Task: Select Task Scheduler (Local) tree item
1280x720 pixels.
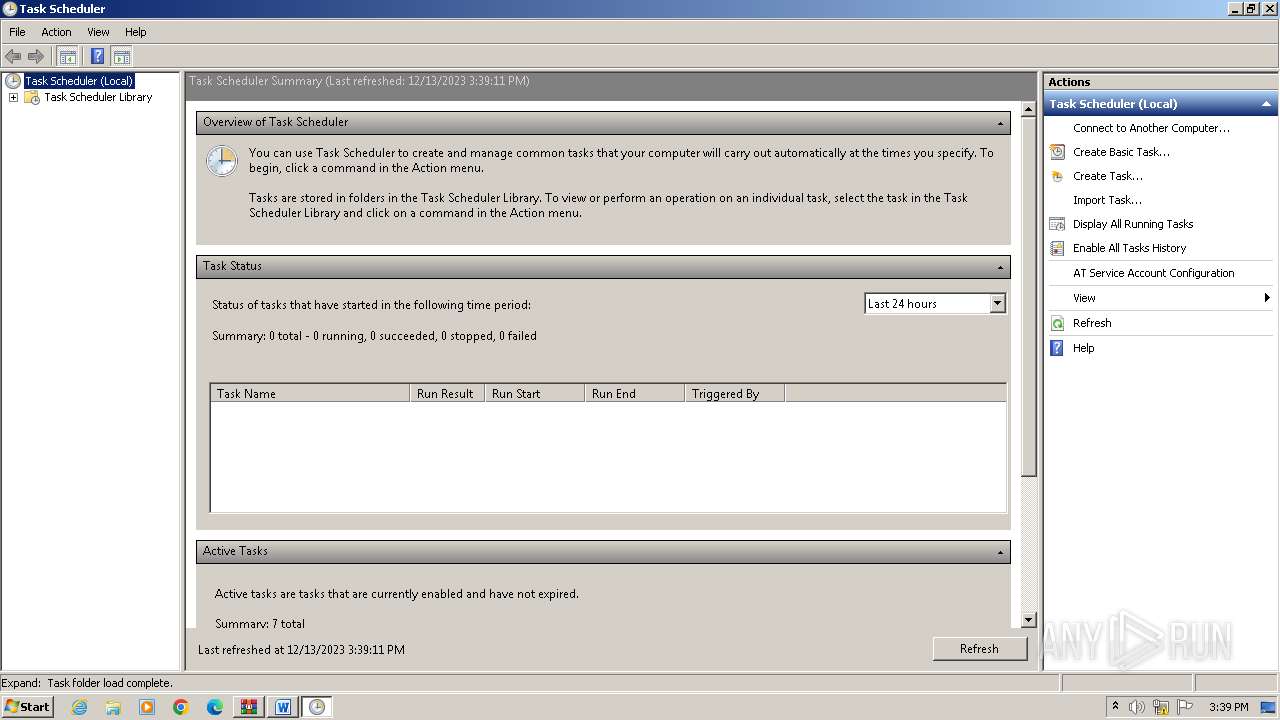Action: point(79,81)
